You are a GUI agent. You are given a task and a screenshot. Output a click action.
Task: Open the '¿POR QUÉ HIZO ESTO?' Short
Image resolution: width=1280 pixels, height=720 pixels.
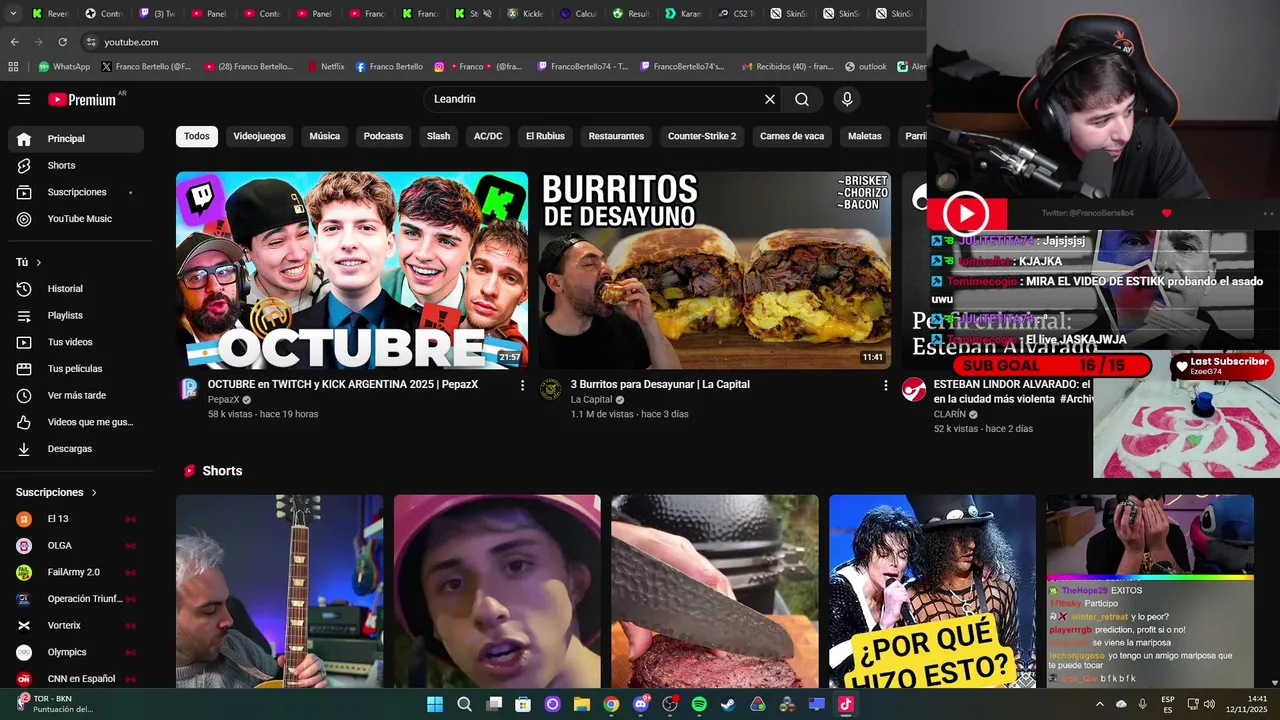932,591
